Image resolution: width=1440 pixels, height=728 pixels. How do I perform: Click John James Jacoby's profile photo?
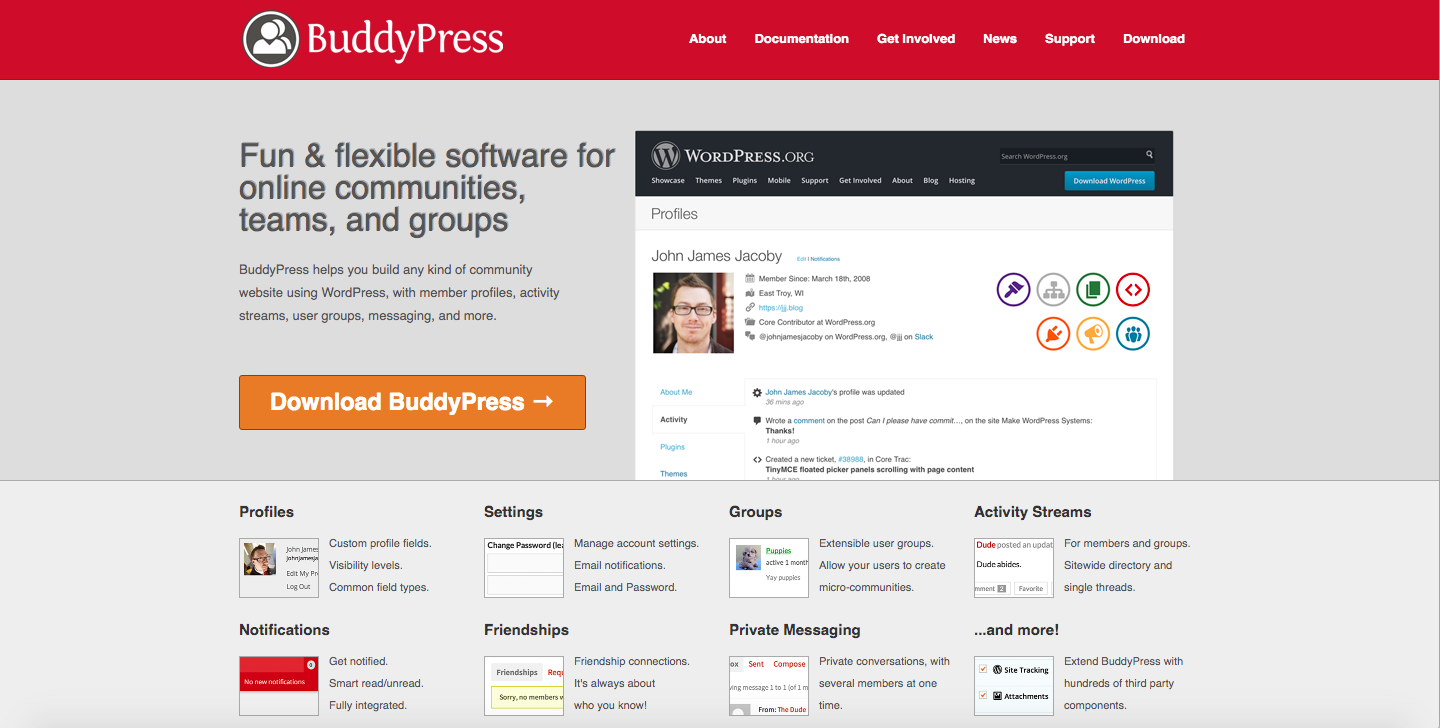pos(693,313)
